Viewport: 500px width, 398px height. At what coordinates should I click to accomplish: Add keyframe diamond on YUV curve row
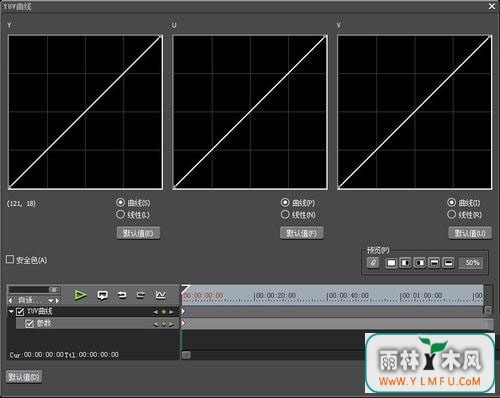164,312
